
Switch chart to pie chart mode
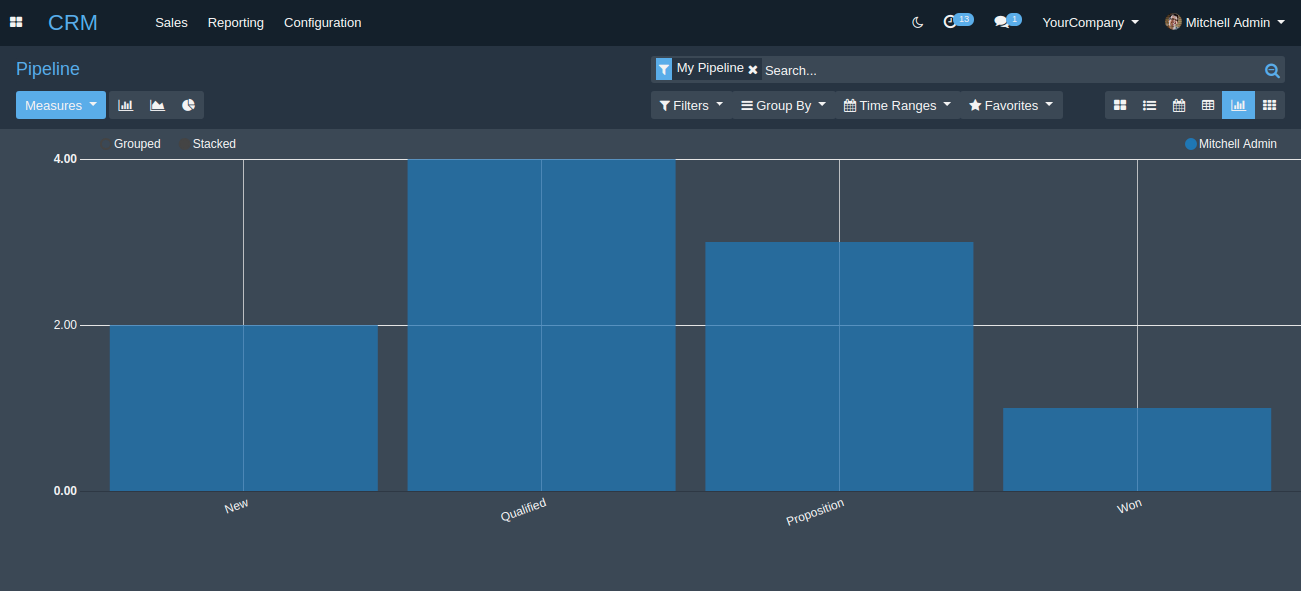click(188, 105)
